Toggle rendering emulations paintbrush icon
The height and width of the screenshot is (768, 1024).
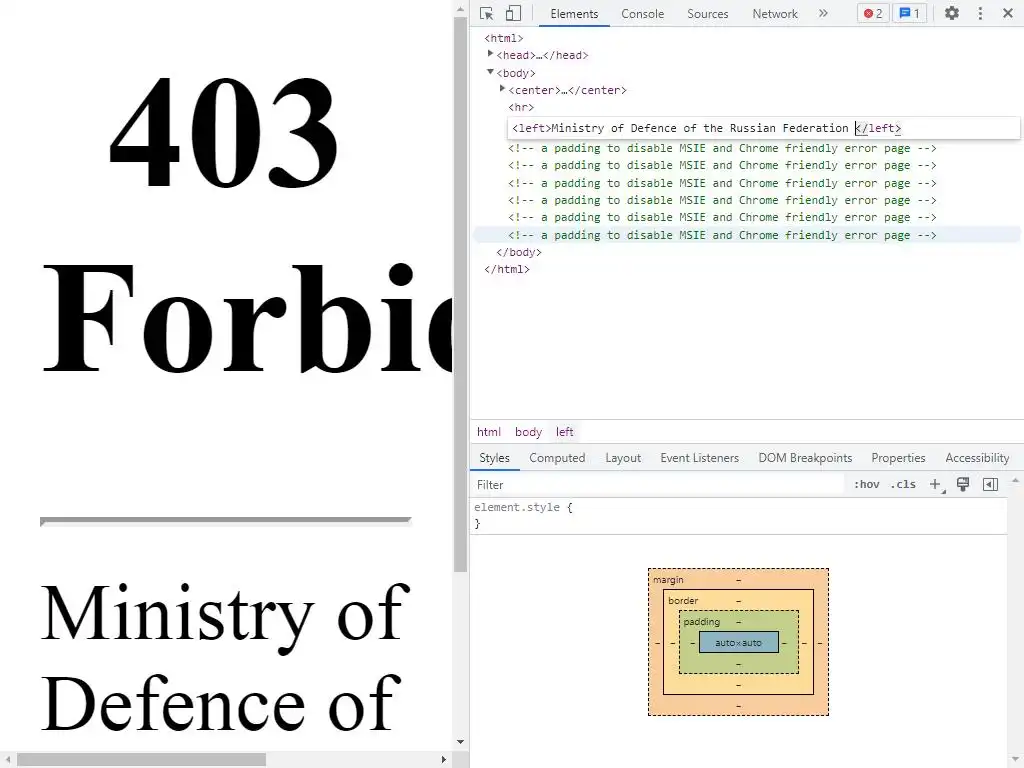pyautogui.click(x=963, y=485)
